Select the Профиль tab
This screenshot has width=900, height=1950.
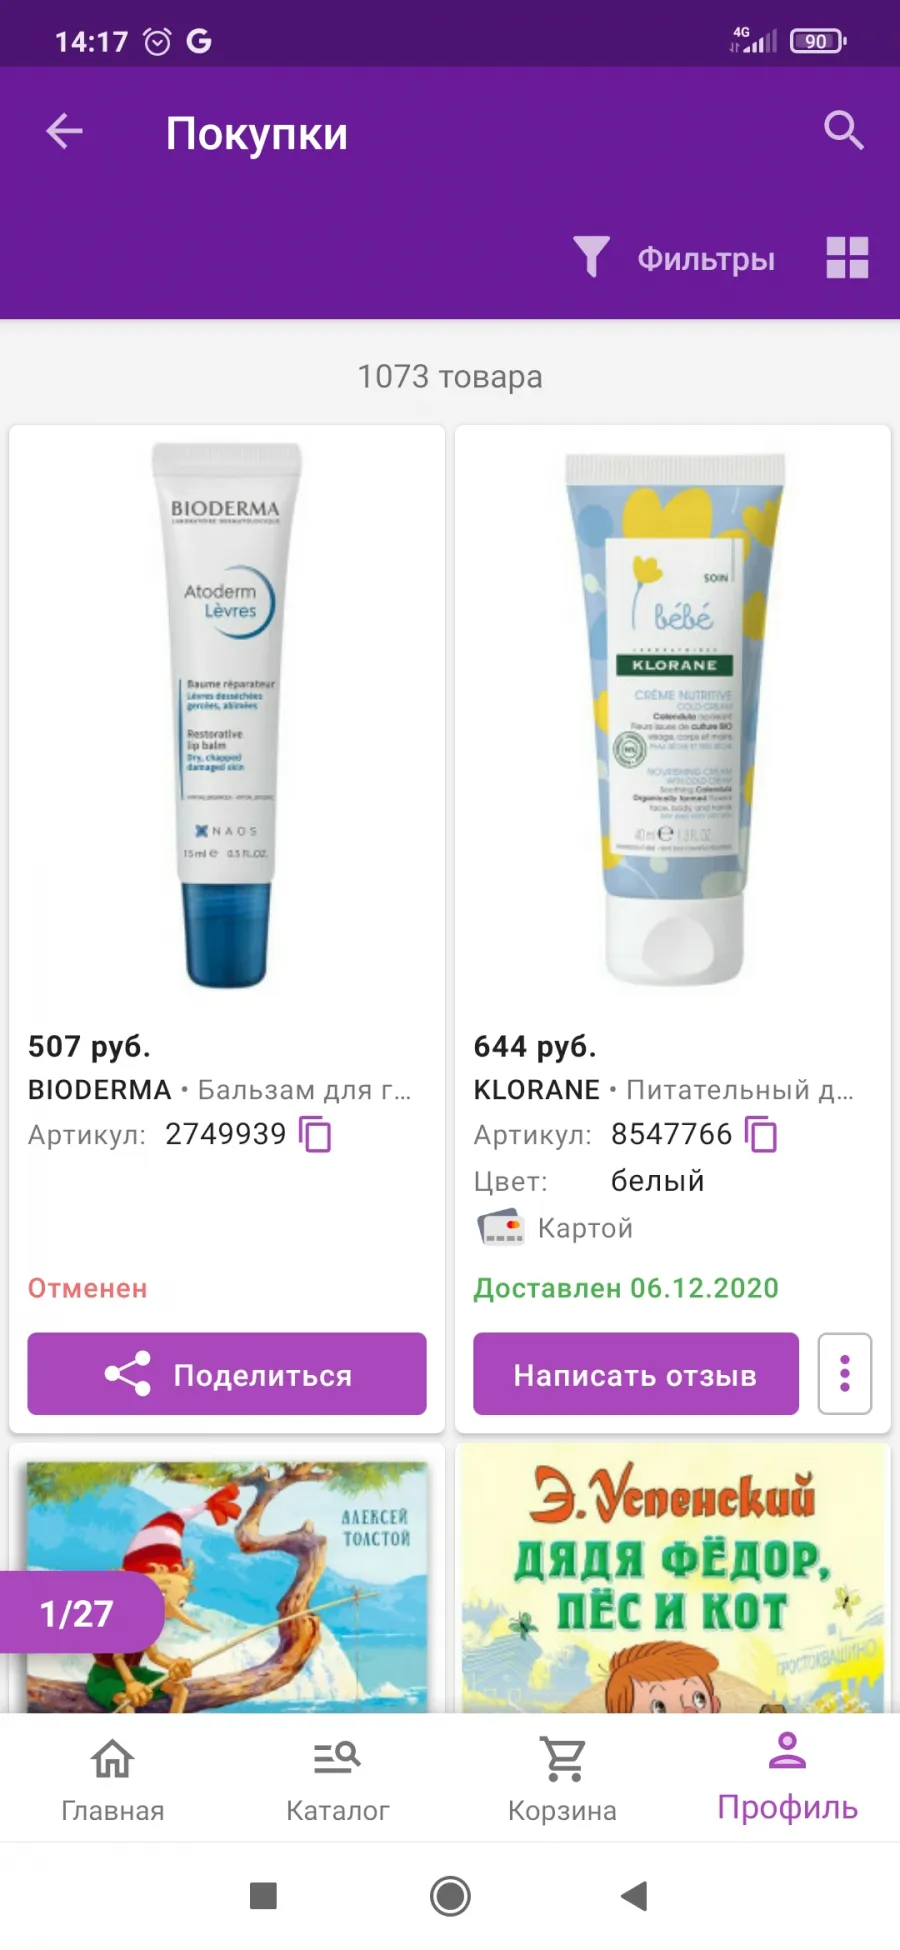point(788,1779)
